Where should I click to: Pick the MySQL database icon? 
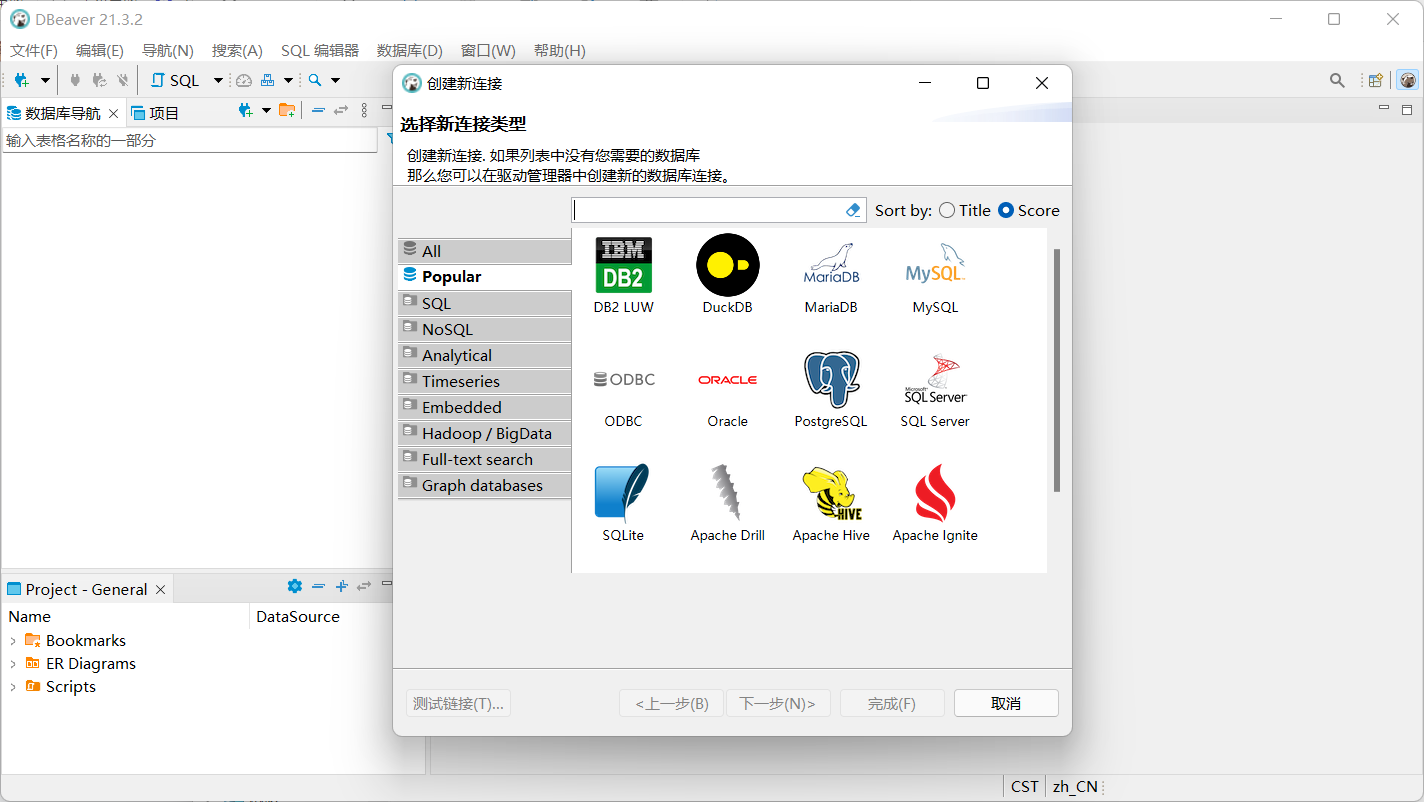coord(935,265)
